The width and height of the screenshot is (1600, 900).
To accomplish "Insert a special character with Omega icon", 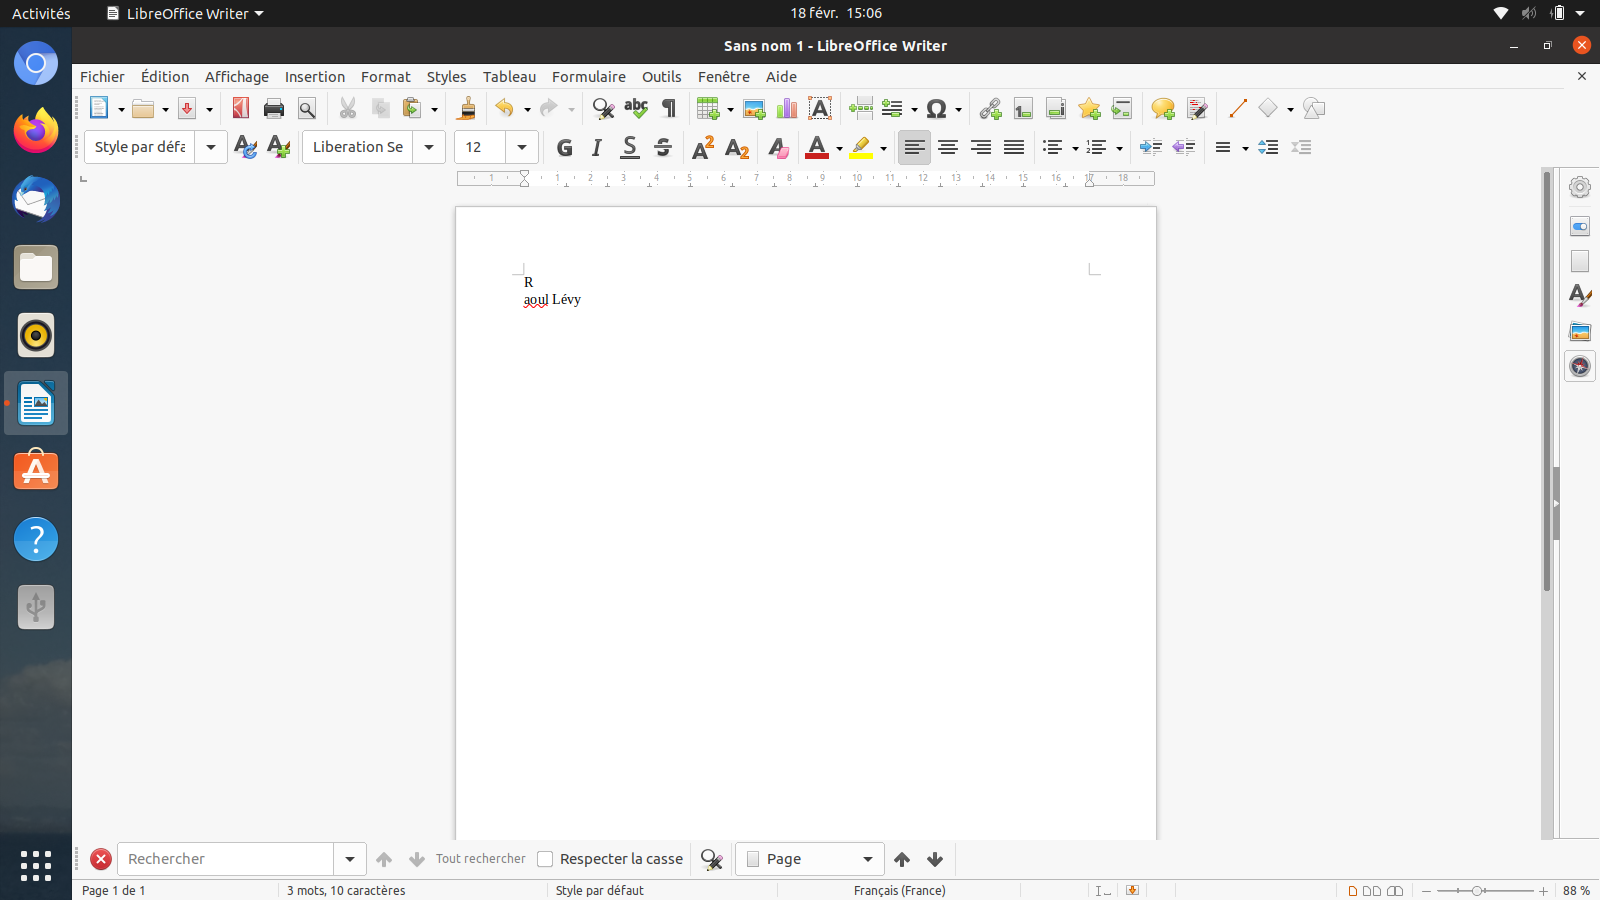I will pyautogui.click(x=936, y=109).
